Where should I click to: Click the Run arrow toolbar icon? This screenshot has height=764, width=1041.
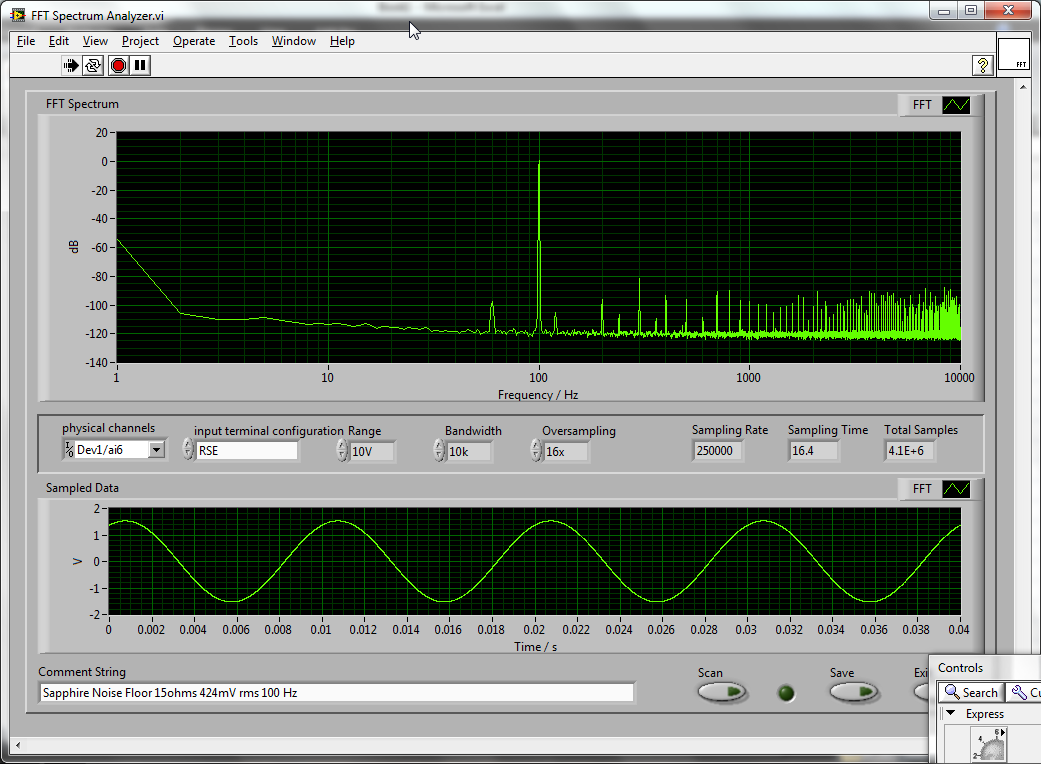point(70,65)
